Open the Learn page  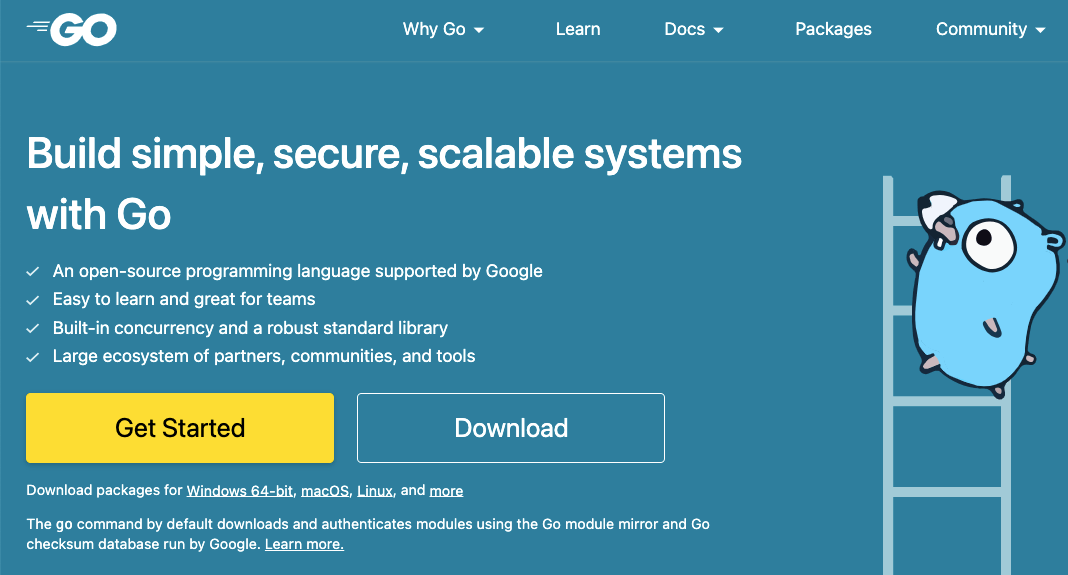tap(578, 29)
